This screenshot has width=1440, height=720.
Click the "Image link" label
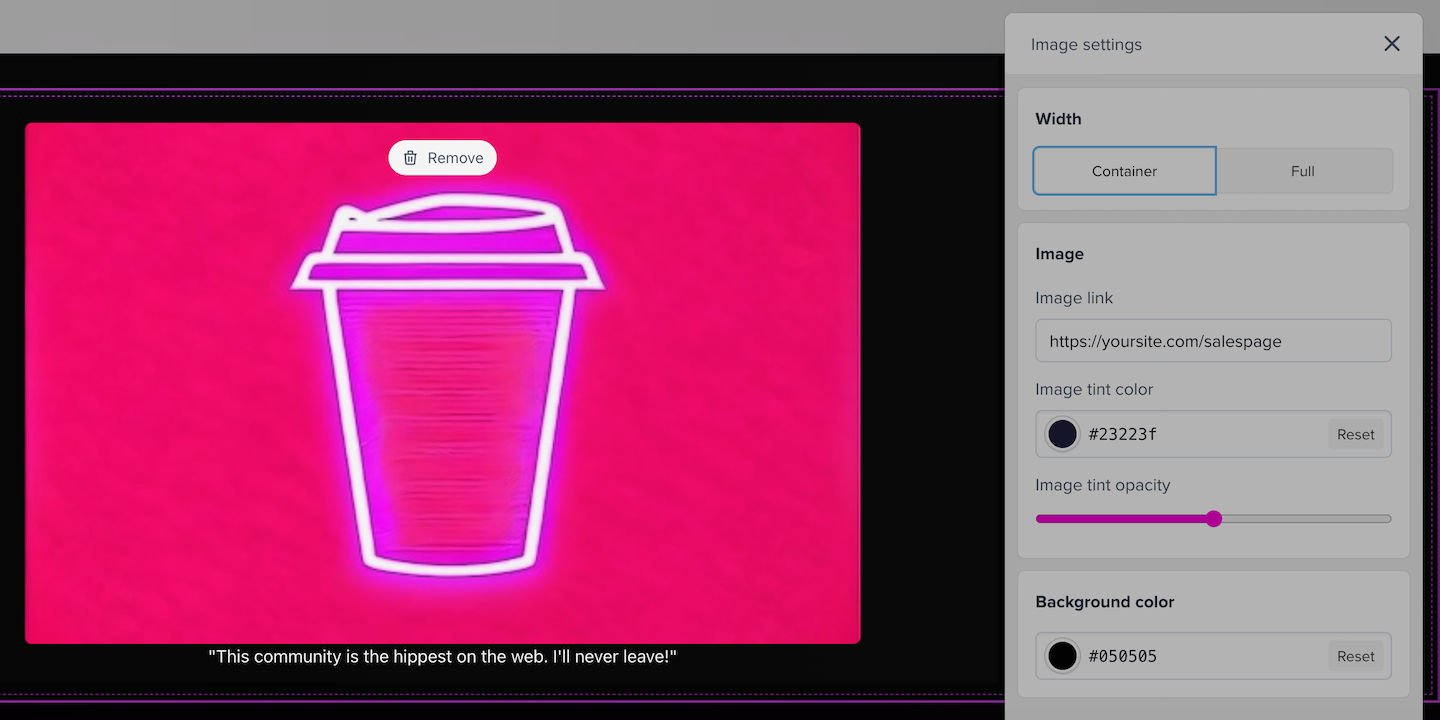[x=1074, y=298]
